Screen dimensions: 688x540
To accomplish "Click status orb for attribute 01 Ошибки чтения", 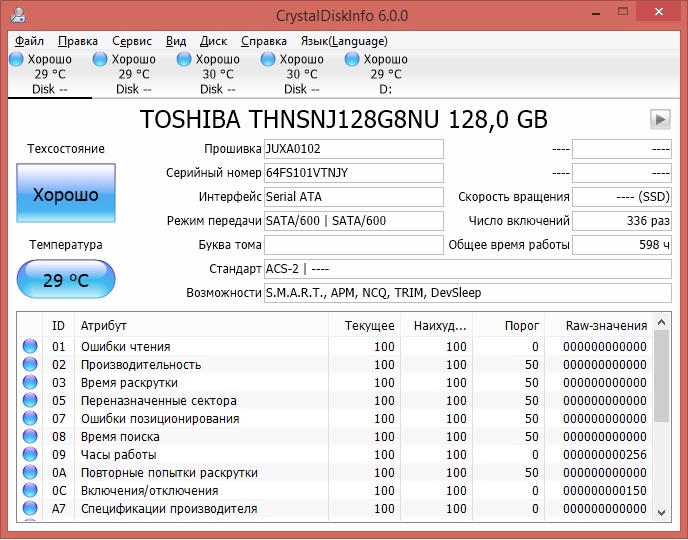I will pyautogui.click(x=29, y=347).
